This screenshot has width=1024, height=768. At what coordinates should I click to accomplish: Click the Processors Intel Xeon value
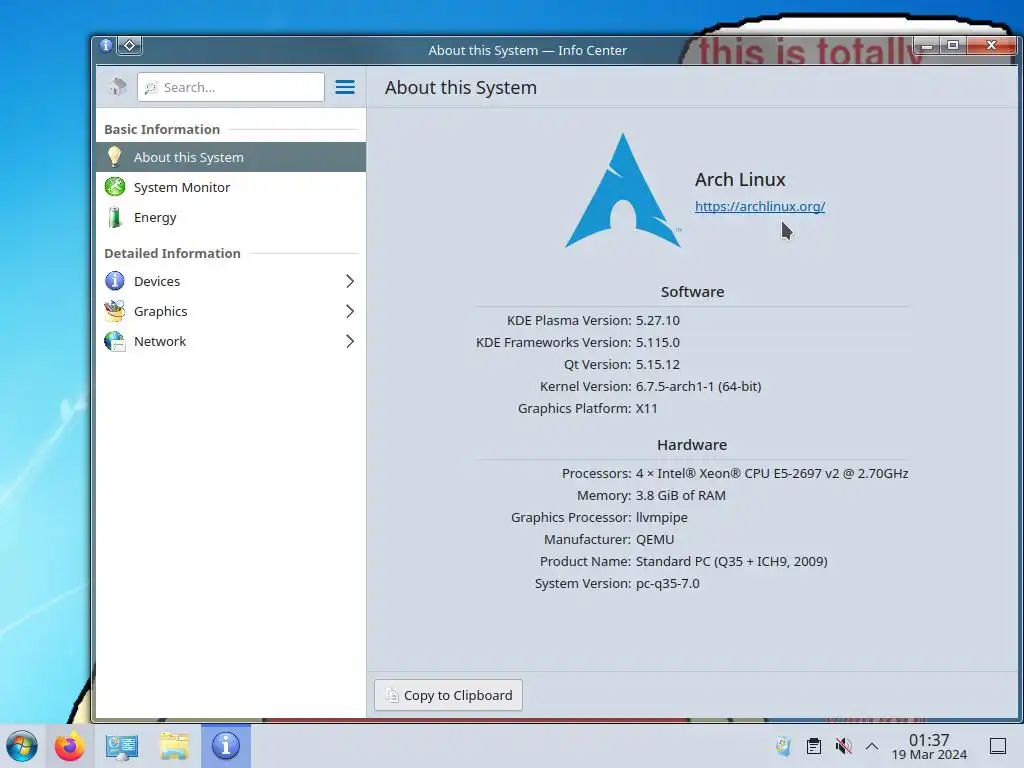click(x=772, y=473)
